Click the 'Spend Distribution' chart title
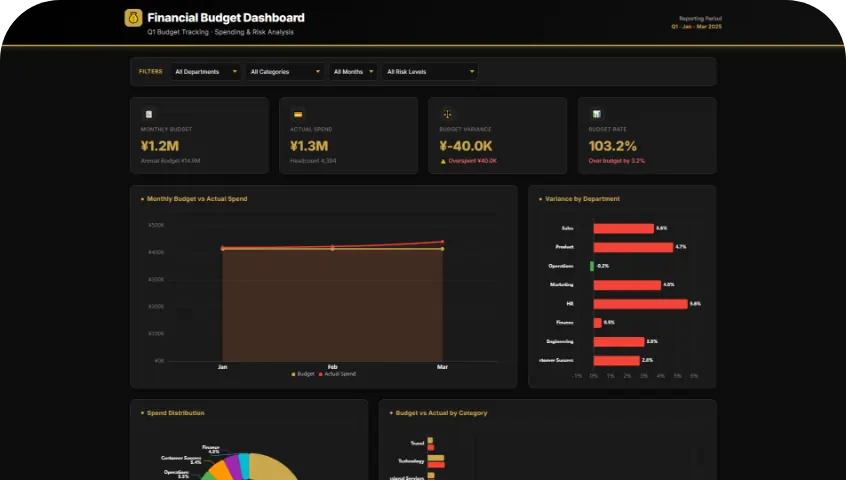This screenshot has width=846, height=480. coord(175,413)
